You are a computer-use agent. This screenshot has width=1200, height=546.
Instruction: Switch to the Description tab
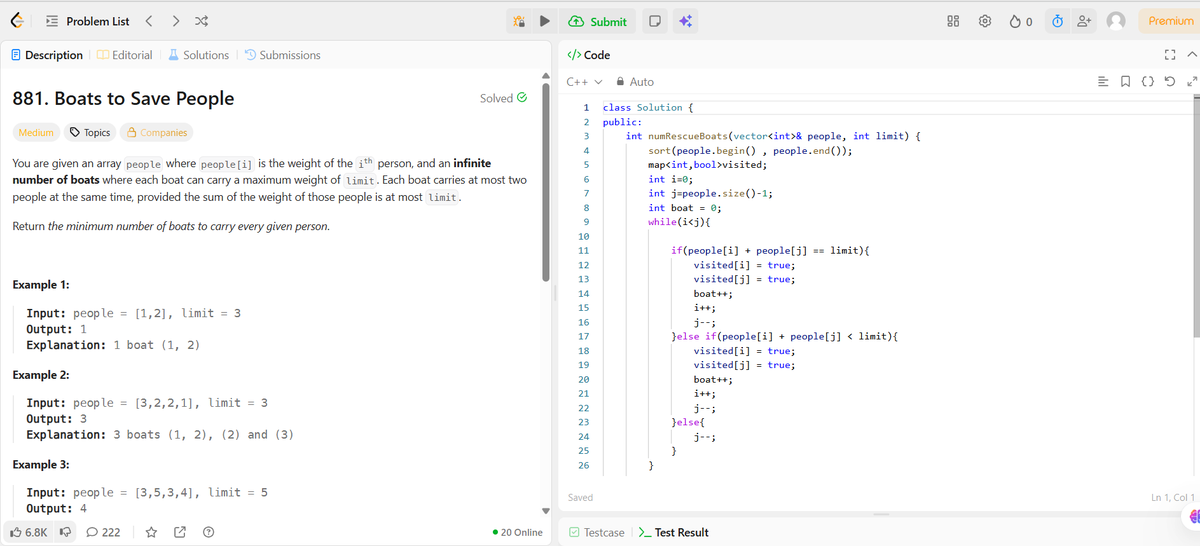[x=47, y=55]
